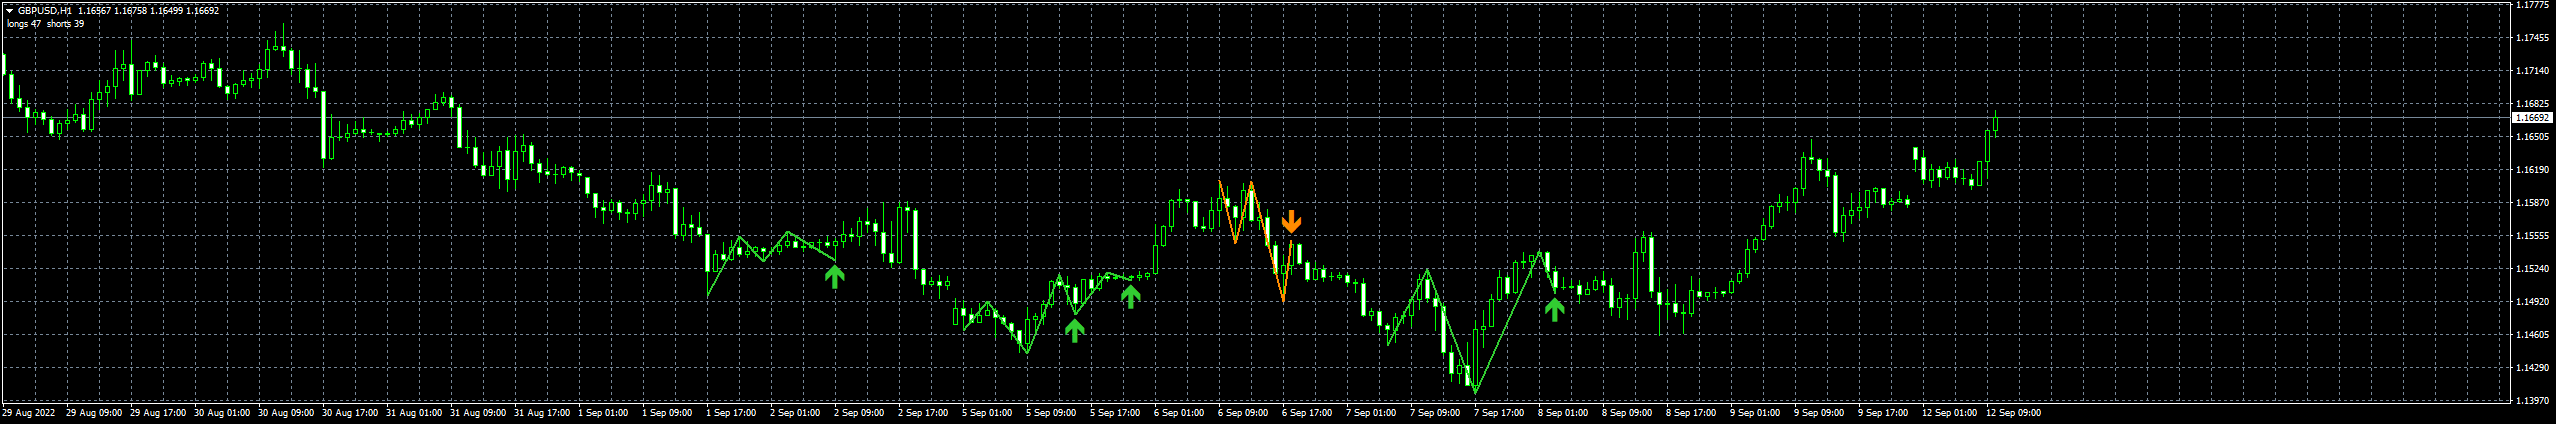This screenshot has width=2556, height=424.
Task: Click the '7 Sep 09:00' time axis label
Action: point(1436,413)
